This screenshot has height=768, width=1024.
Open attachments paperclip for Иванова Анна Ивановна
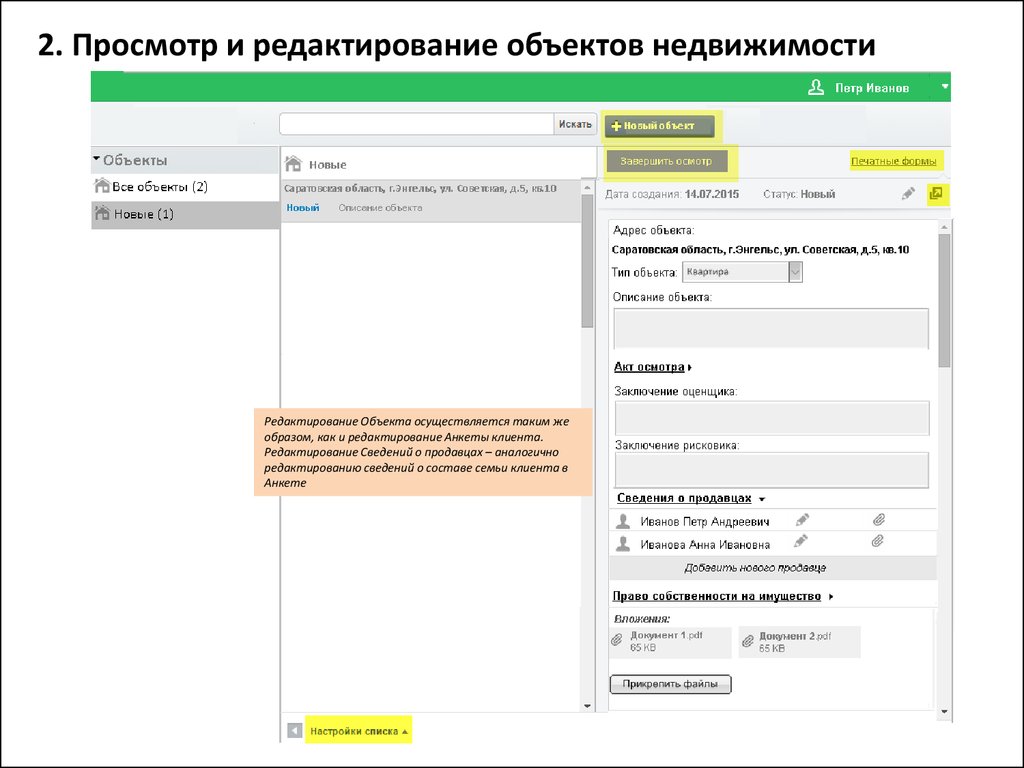(x=877, y=541)
